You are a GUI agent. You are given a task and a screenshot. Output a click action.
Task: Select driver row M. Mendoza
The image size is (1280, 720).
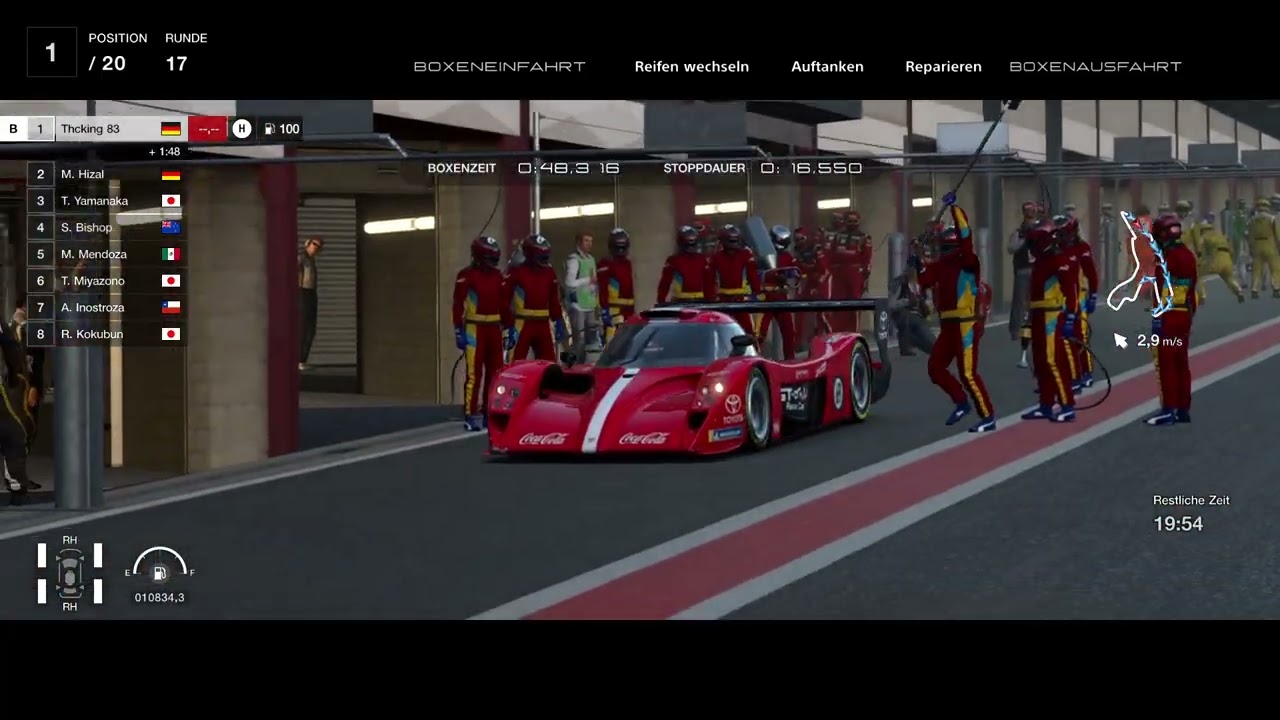point(105,254)
